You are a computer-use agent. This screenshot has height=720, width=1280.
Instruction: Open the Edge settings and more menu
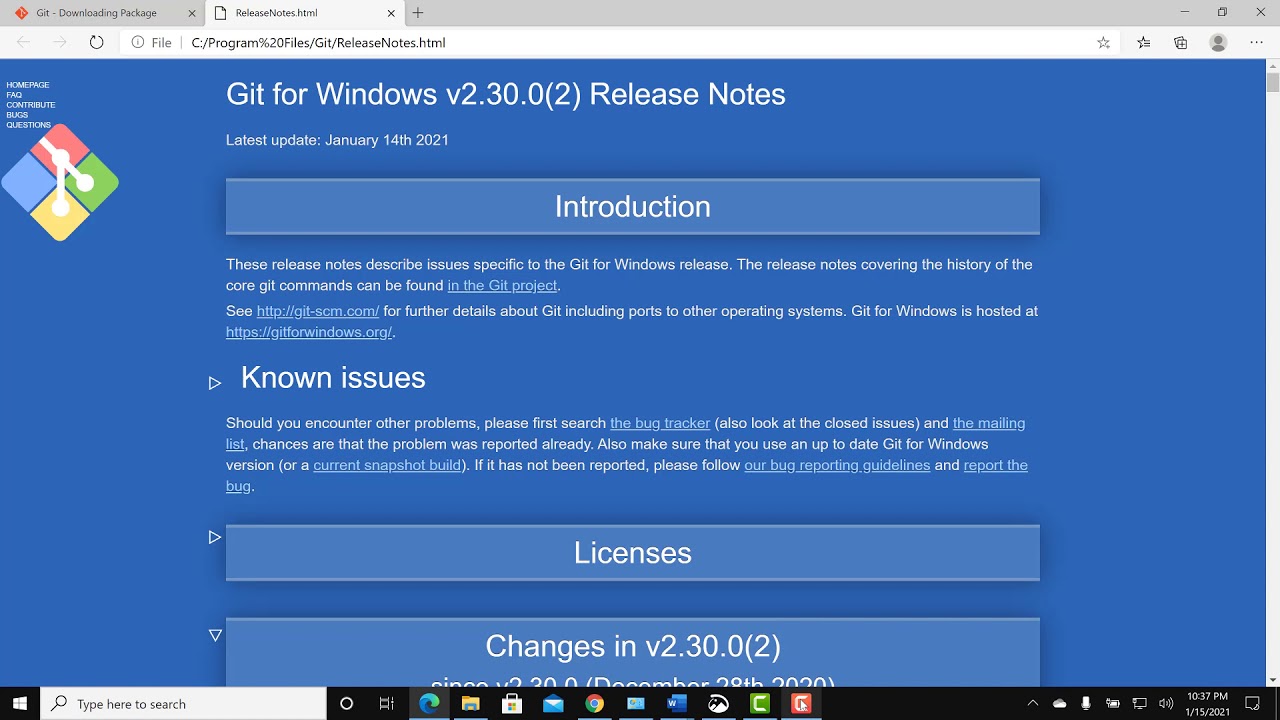(x=1256, y=43)
